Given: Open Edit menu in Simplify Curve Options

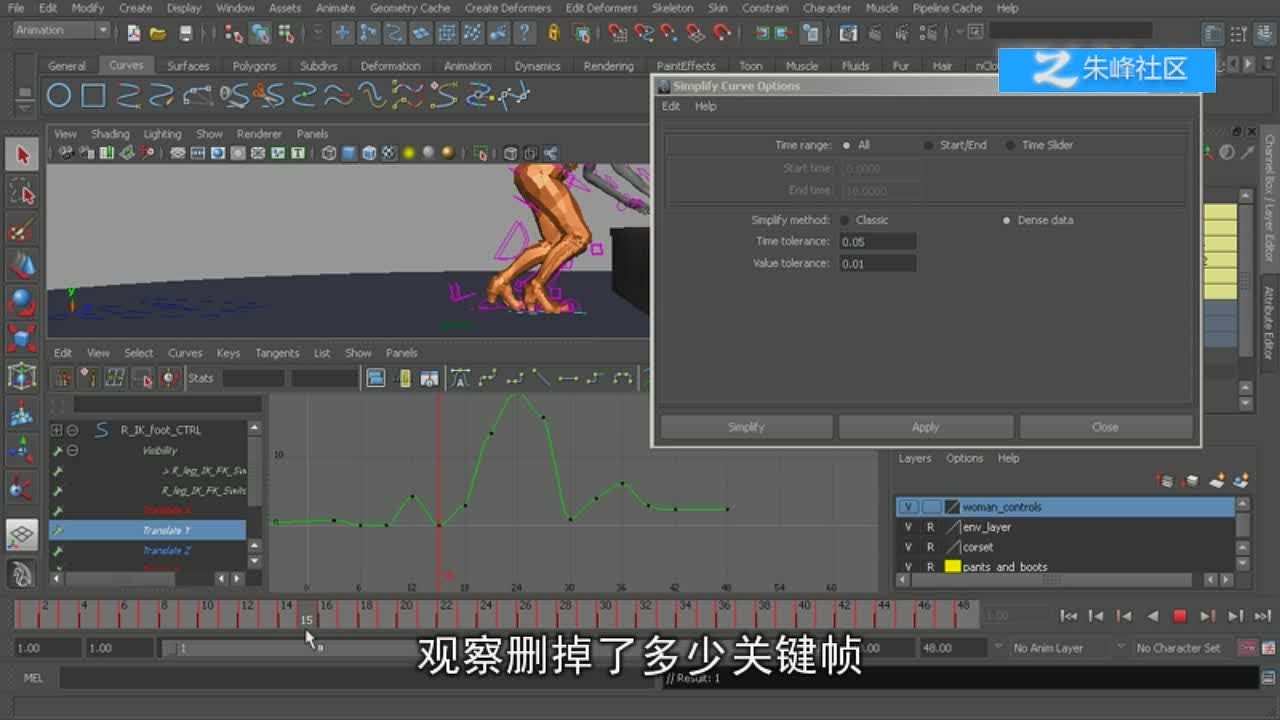Looking at the screenshot, I should [671, 106].
